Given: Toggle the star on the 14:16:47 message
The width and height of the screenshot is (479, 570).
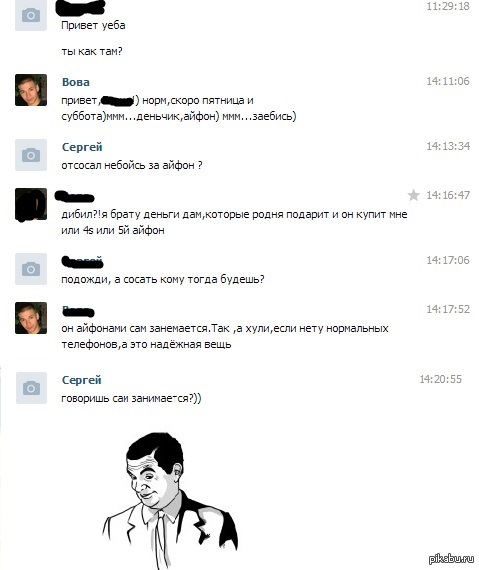Looking at the screenshot, I should tap(413, 195).
